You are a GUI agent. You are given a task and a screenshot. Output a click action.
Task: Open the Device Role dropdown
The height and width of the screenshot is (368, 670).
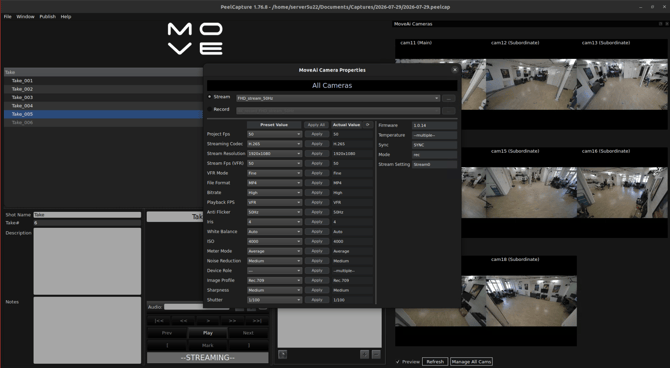[x=274, y=271]
